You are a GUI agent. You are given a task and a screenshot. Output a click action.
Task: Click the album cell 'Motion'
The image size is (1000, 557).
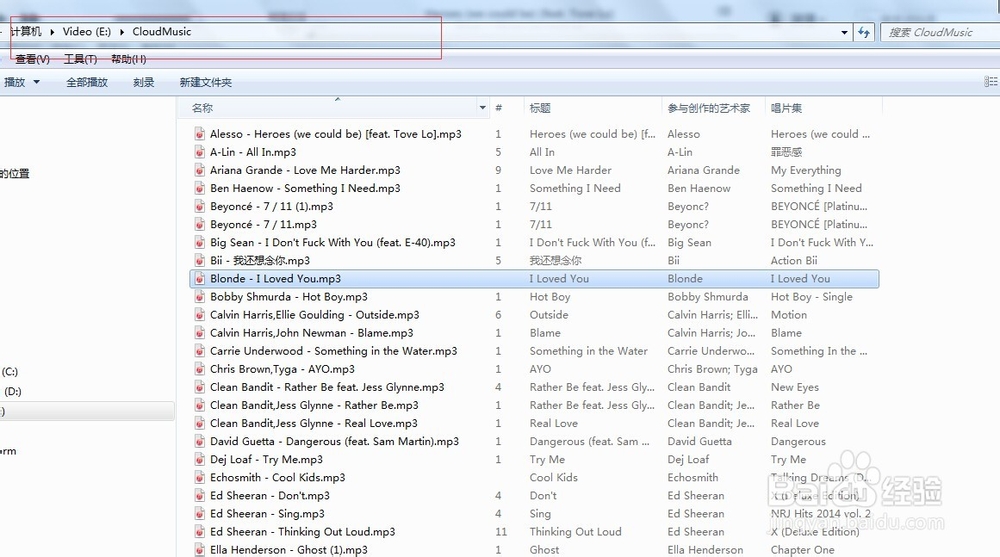[789, 315]
